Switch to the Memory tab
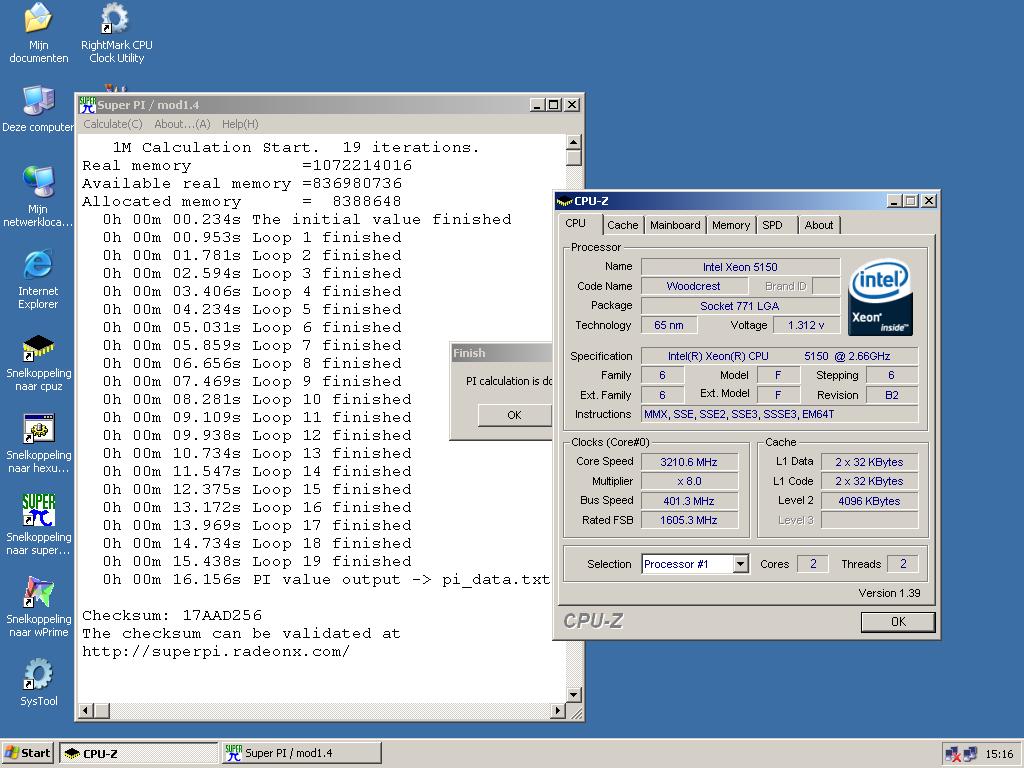Viewport: 1024px width, 768px height. point(731,225)
